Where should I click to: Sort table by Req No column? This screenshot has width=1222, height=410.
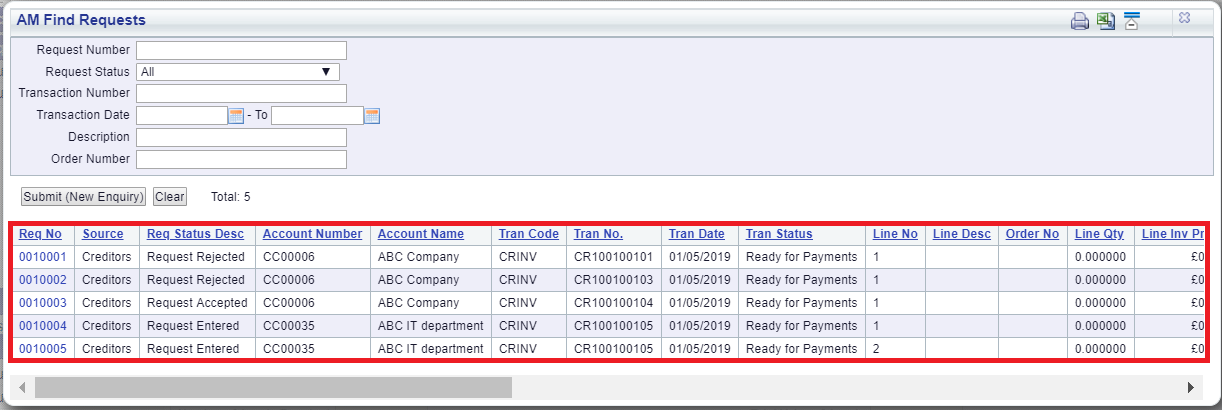click(40, 234)
